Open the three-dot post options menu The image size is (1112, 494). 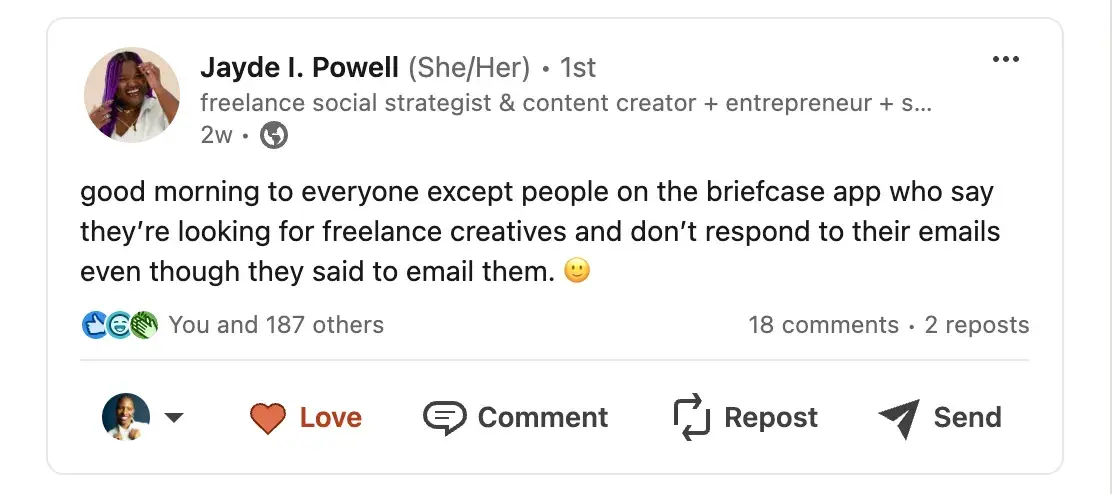pos(1004,60)
